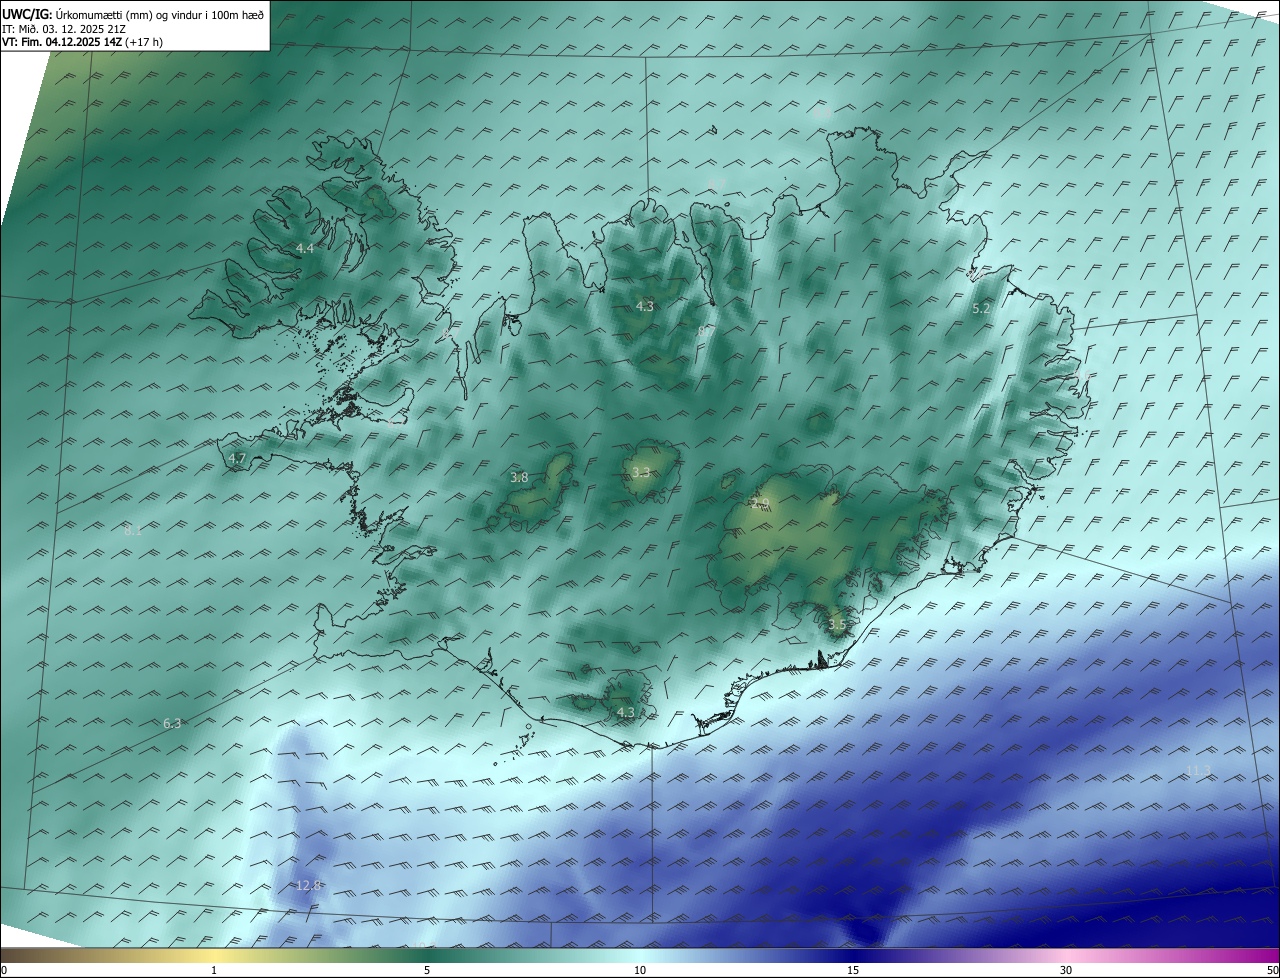Click the 3.5 precipitation value label
Image resolution: width=1280 pixels, height=978 pixels.
pos(837,625)
